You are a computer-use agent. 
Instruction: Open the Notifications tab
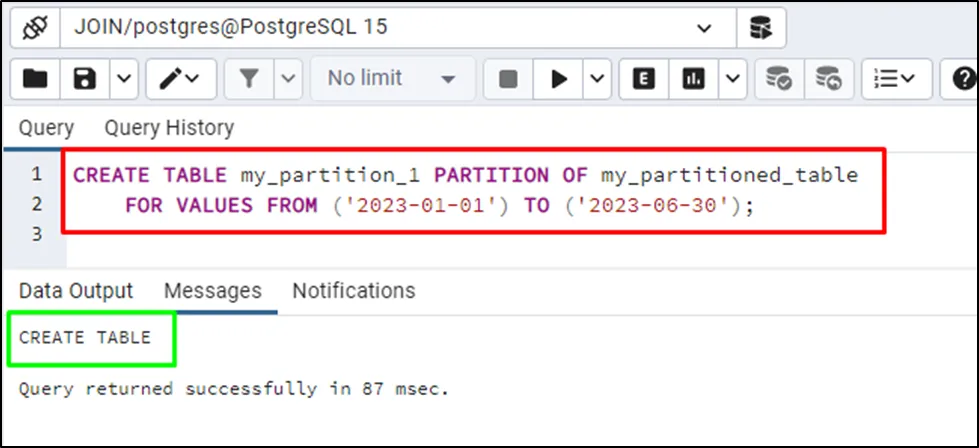click(354, 291)
